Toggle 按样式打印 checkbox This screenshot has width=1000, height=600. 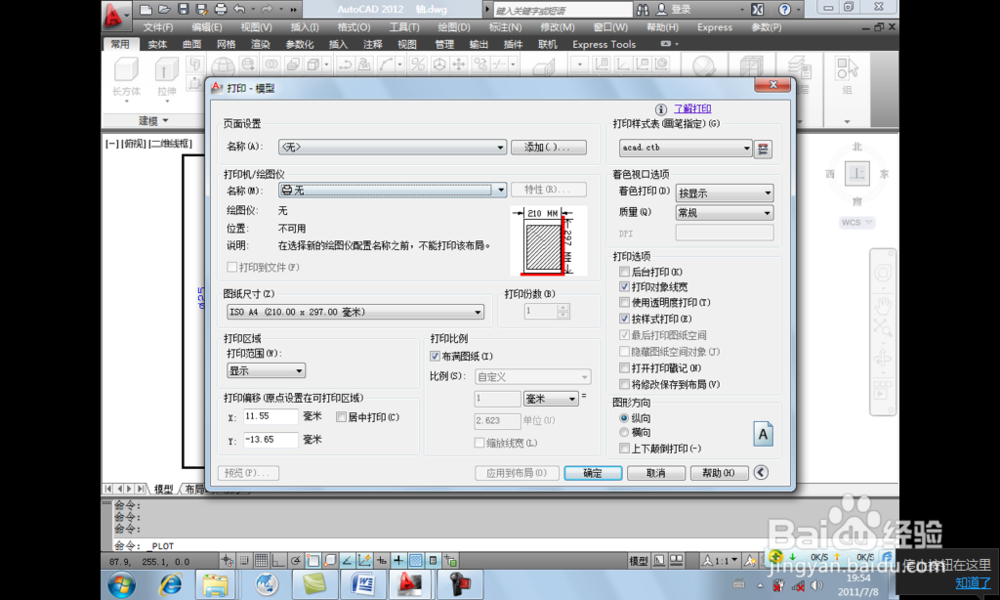tap(624, 318)
